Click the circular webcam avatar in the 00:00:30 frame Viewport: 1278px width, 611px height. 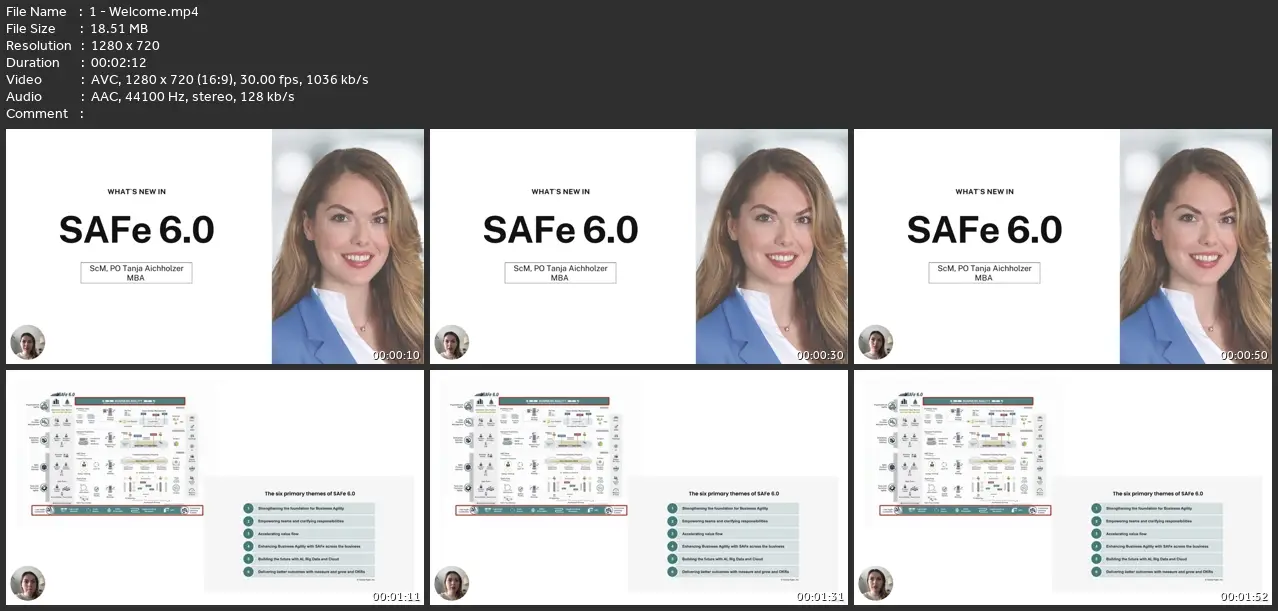452,343
